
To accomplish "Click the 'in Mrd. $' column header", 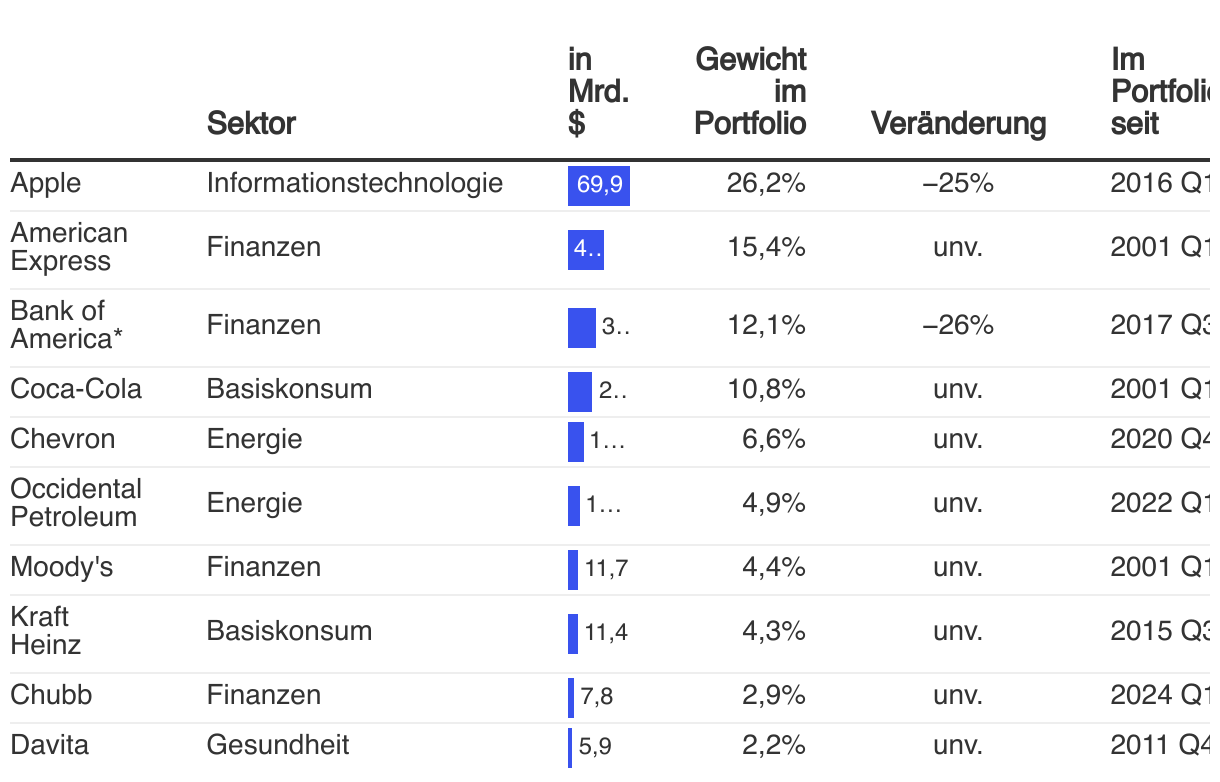I will click(598, 91).
